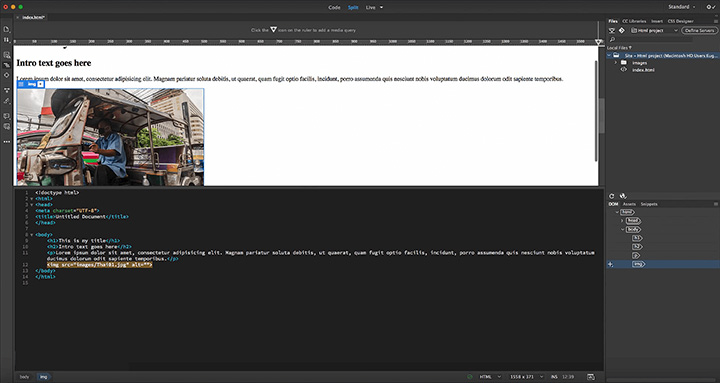Screen dimensions: 720x383
Task: Collapse code fold arrow on the html line
Action: click(31, 199)
